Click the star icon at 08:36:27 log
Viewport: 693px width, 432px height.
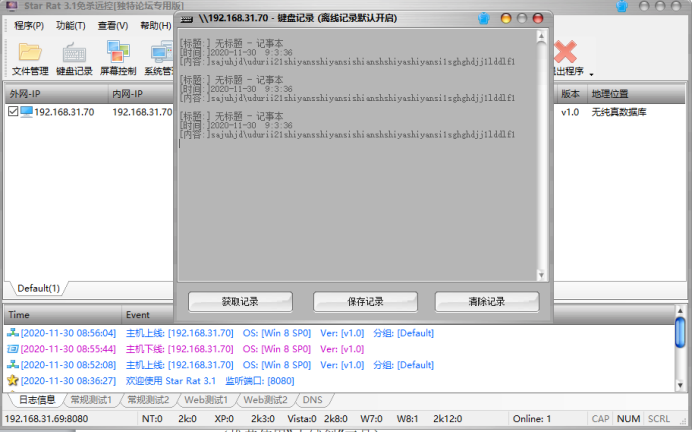tap(13, 380)
